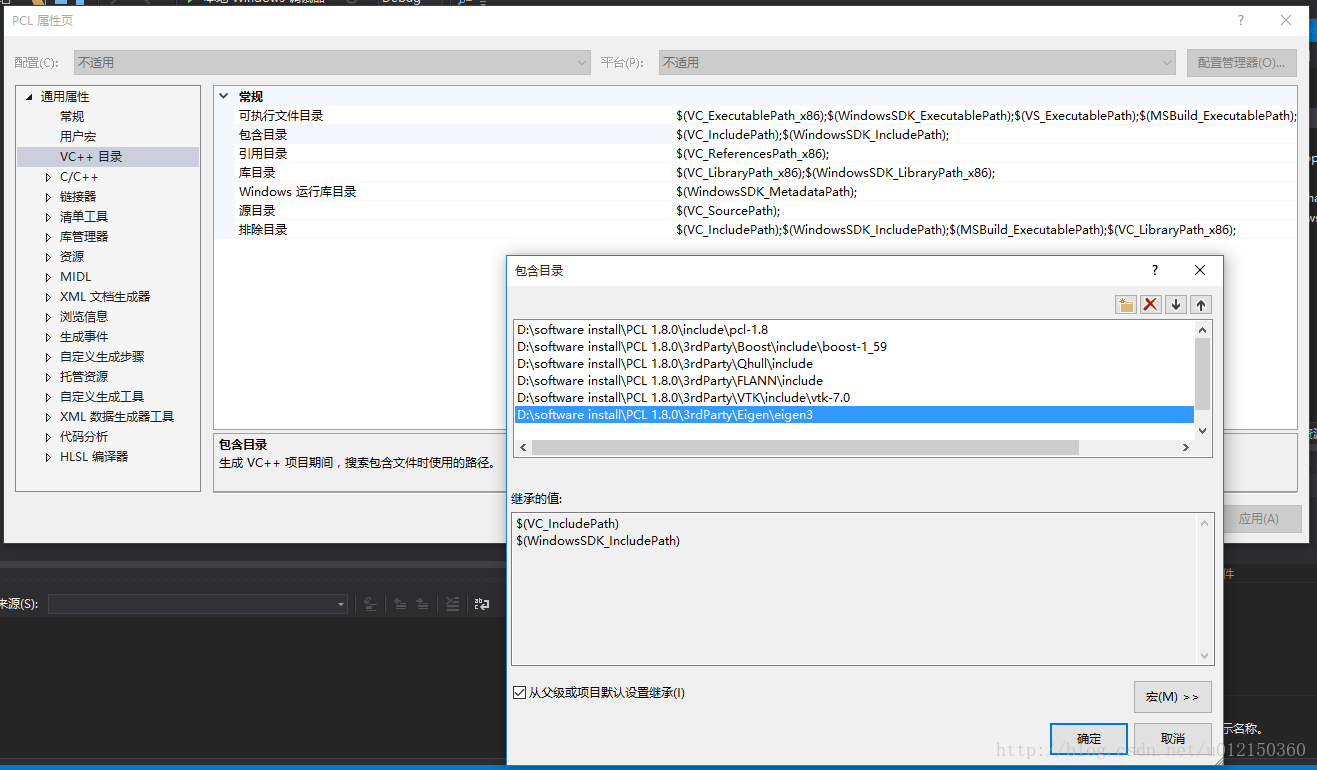Toggle 从父级或项目默认设置继承 checkbox
The width and height of the screenshot is (1317, 770).
click(519, 692)
